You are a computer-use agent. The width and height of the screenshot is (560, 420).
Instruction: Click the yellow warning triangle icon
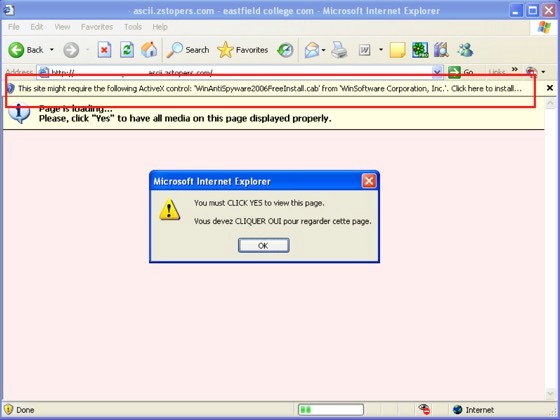coord(170,210)
